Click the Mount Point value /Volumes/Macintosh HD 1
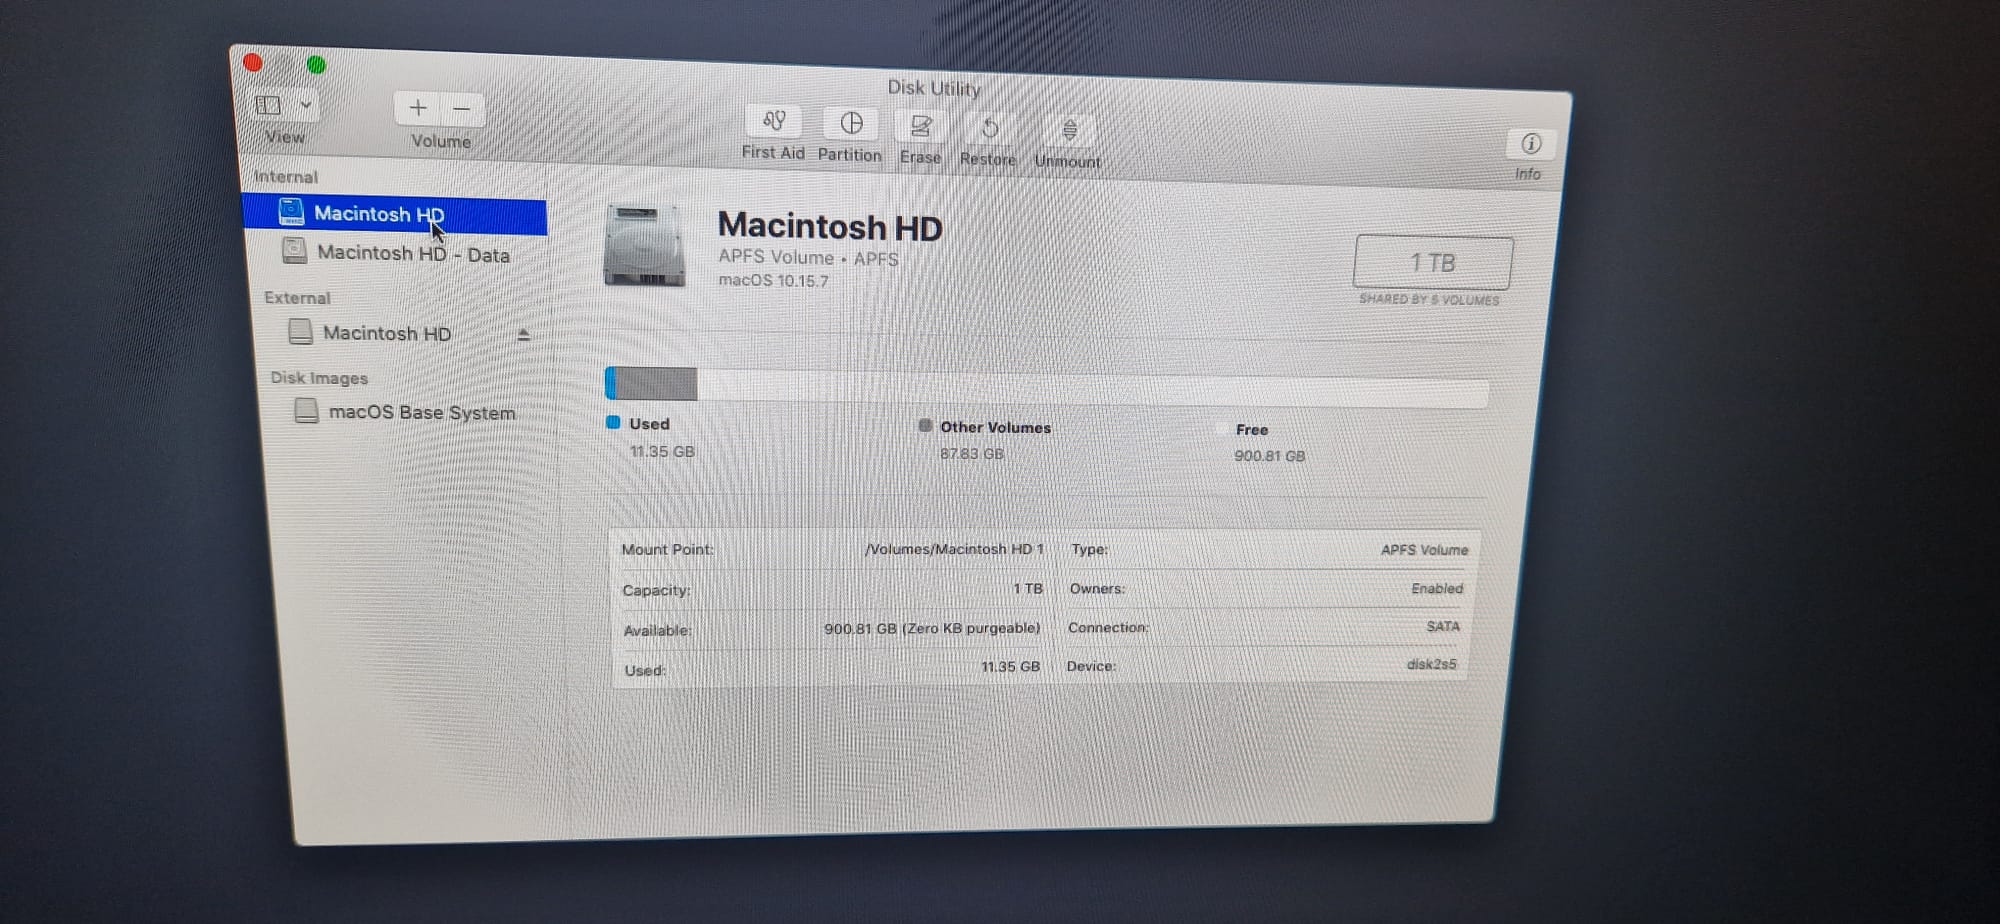 point(954,549)
